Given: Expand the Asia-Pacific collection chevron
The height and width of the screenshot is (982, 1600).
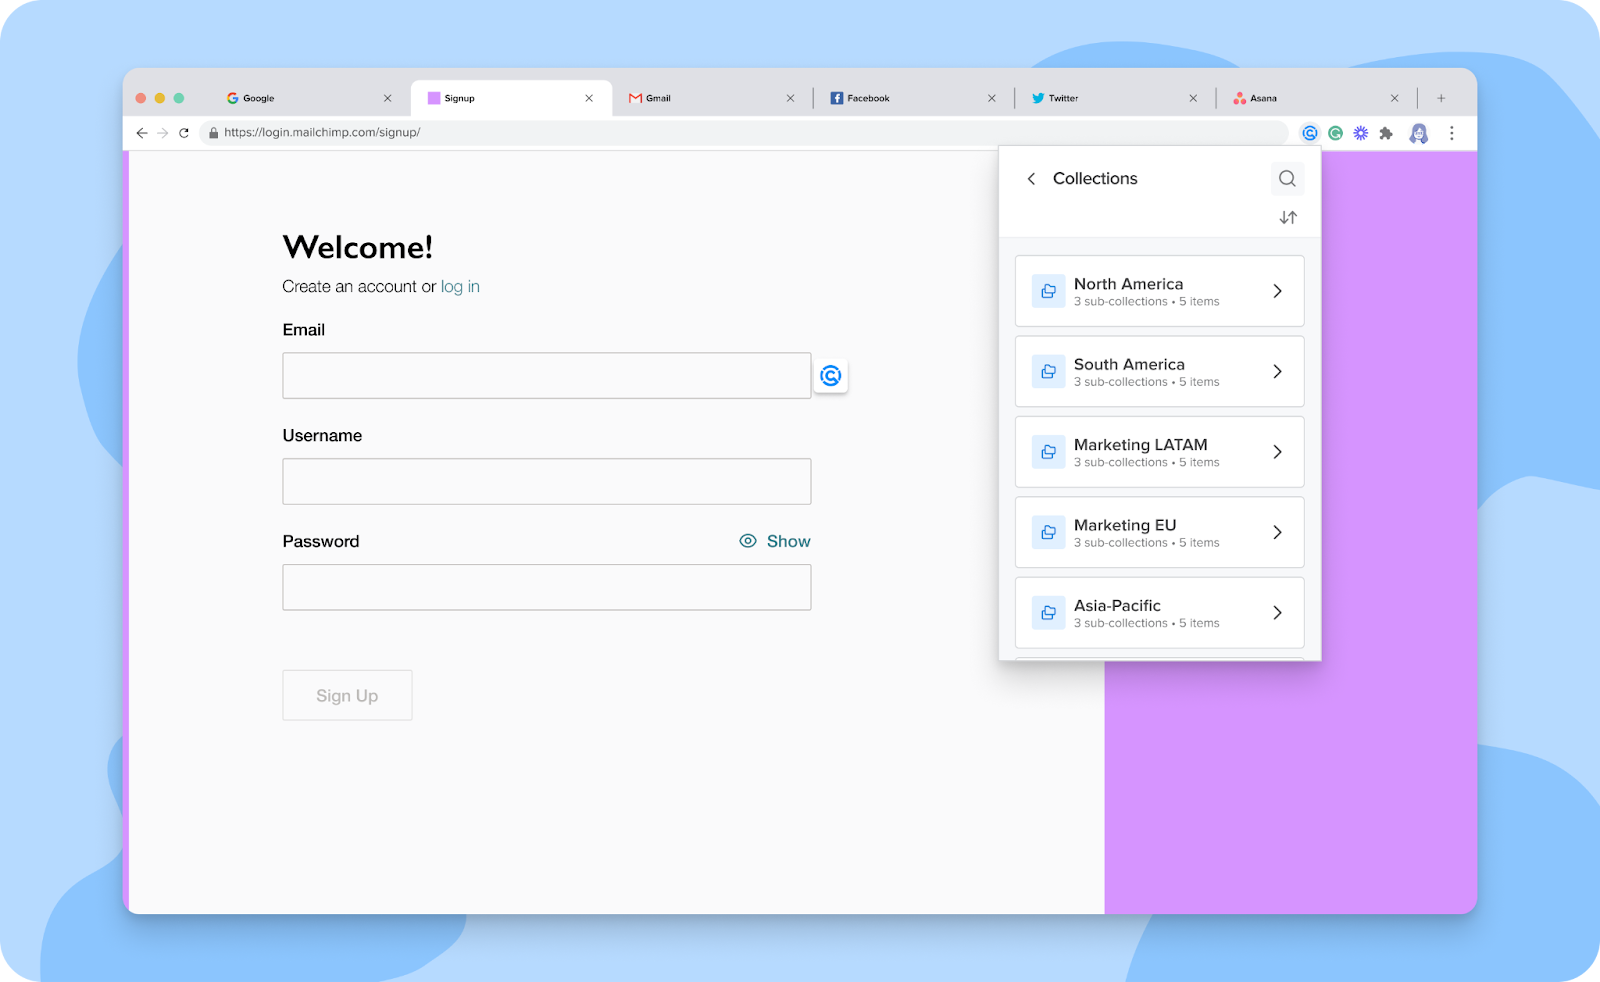Looking at the screenshot, I should [x=1277, y=613].
